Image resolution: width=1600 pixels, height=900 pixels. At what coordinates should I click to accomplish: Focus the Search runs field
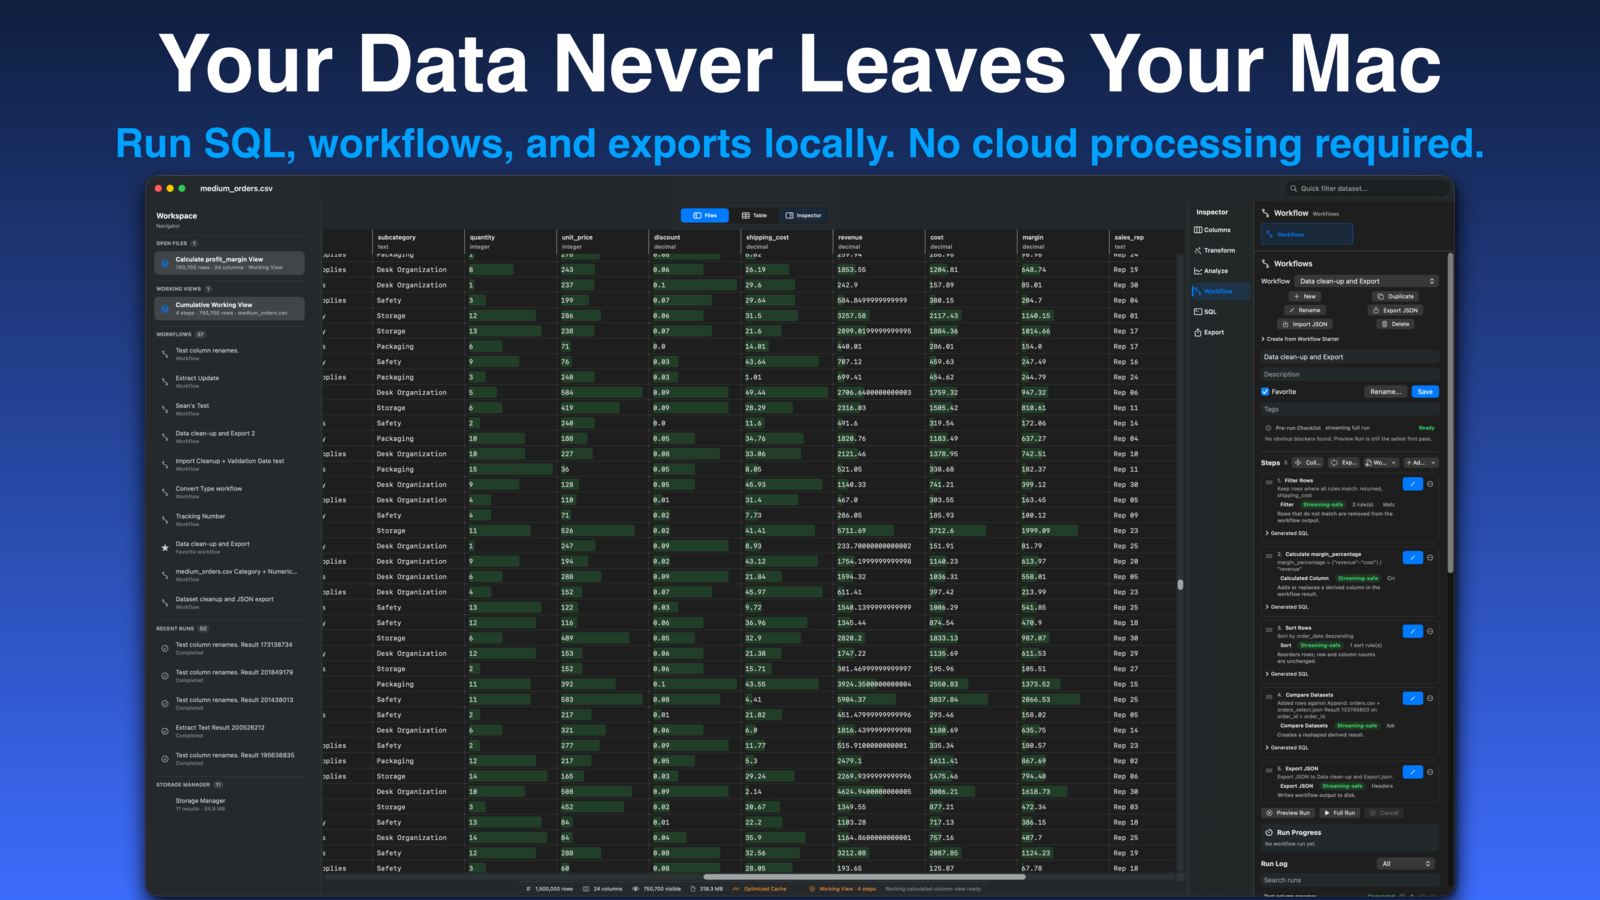[x=1350, y=880]
